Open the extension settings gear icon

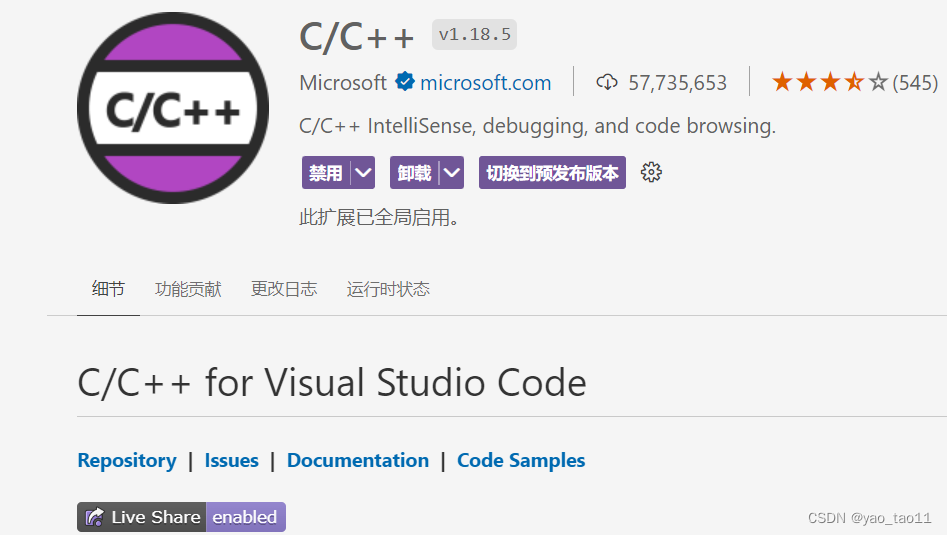coord(651,173)
